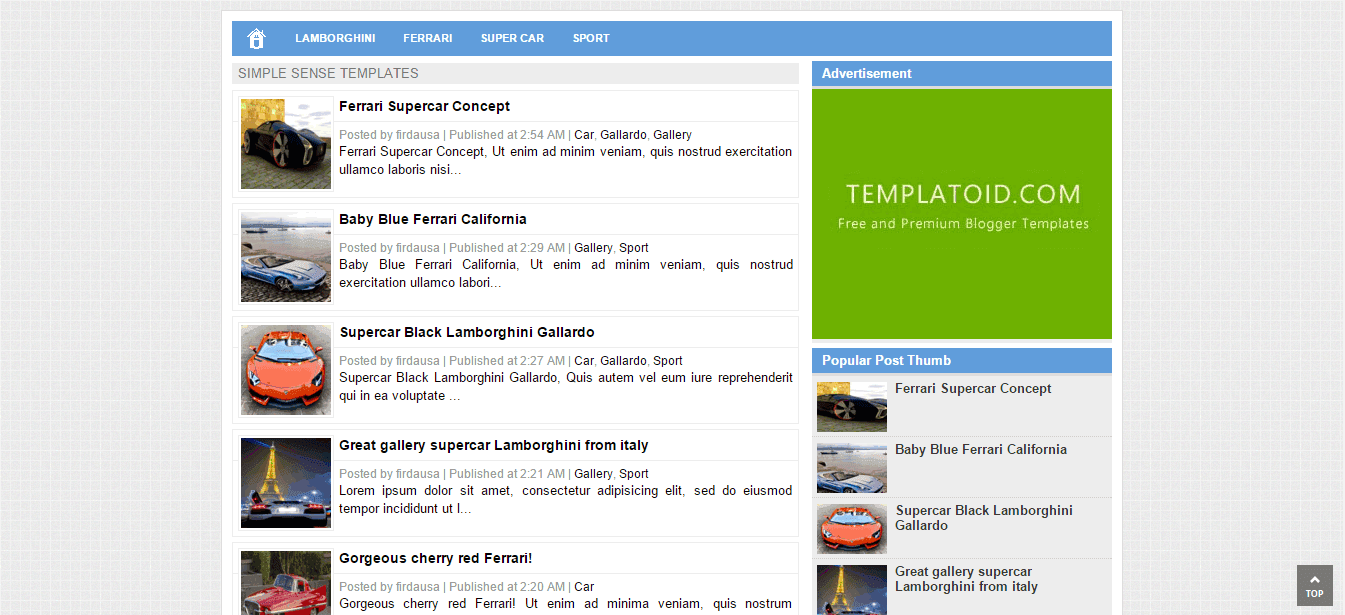Click Sport tag under Supercar Black Lamborghini
The image size is (1345, 615).
pos(668,361)
